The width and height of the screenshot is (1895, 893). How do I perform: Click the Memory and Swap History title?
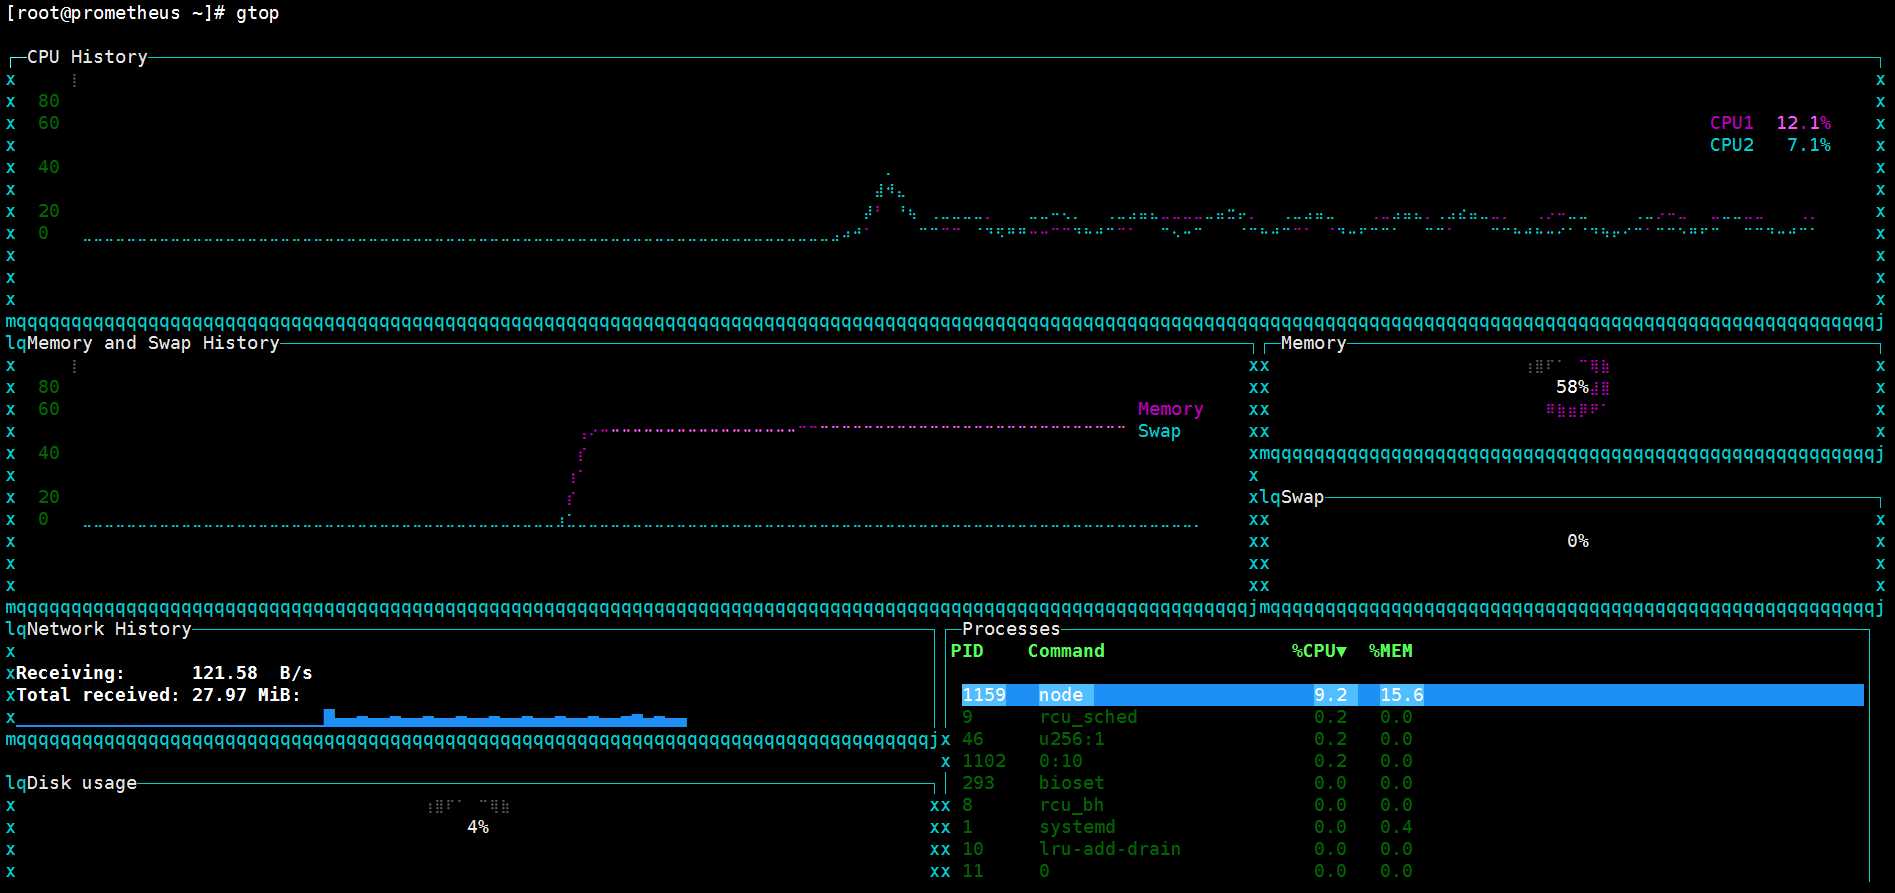153,343
